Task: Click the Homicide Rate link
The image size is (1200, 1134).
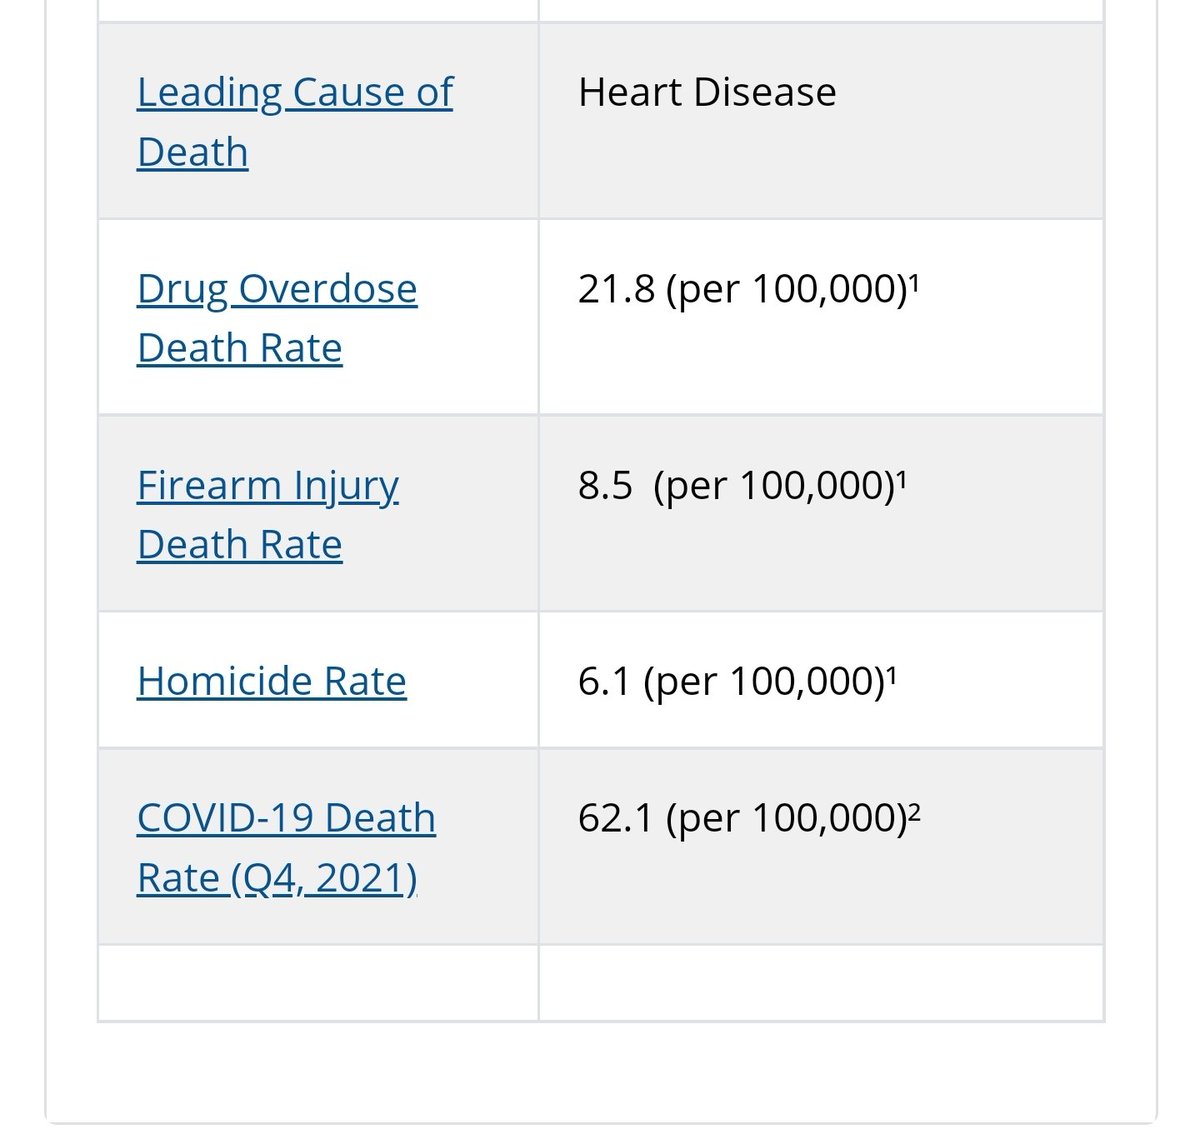Action: [x=272, y=681]
